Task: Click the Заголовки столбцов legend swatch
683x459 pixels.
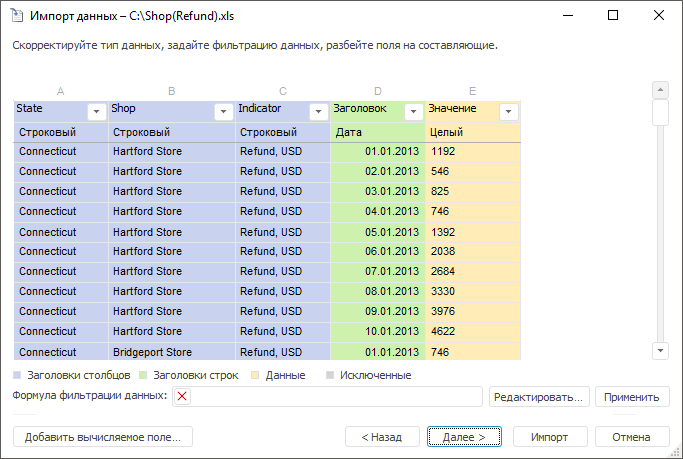Action: tap(17, 376)
